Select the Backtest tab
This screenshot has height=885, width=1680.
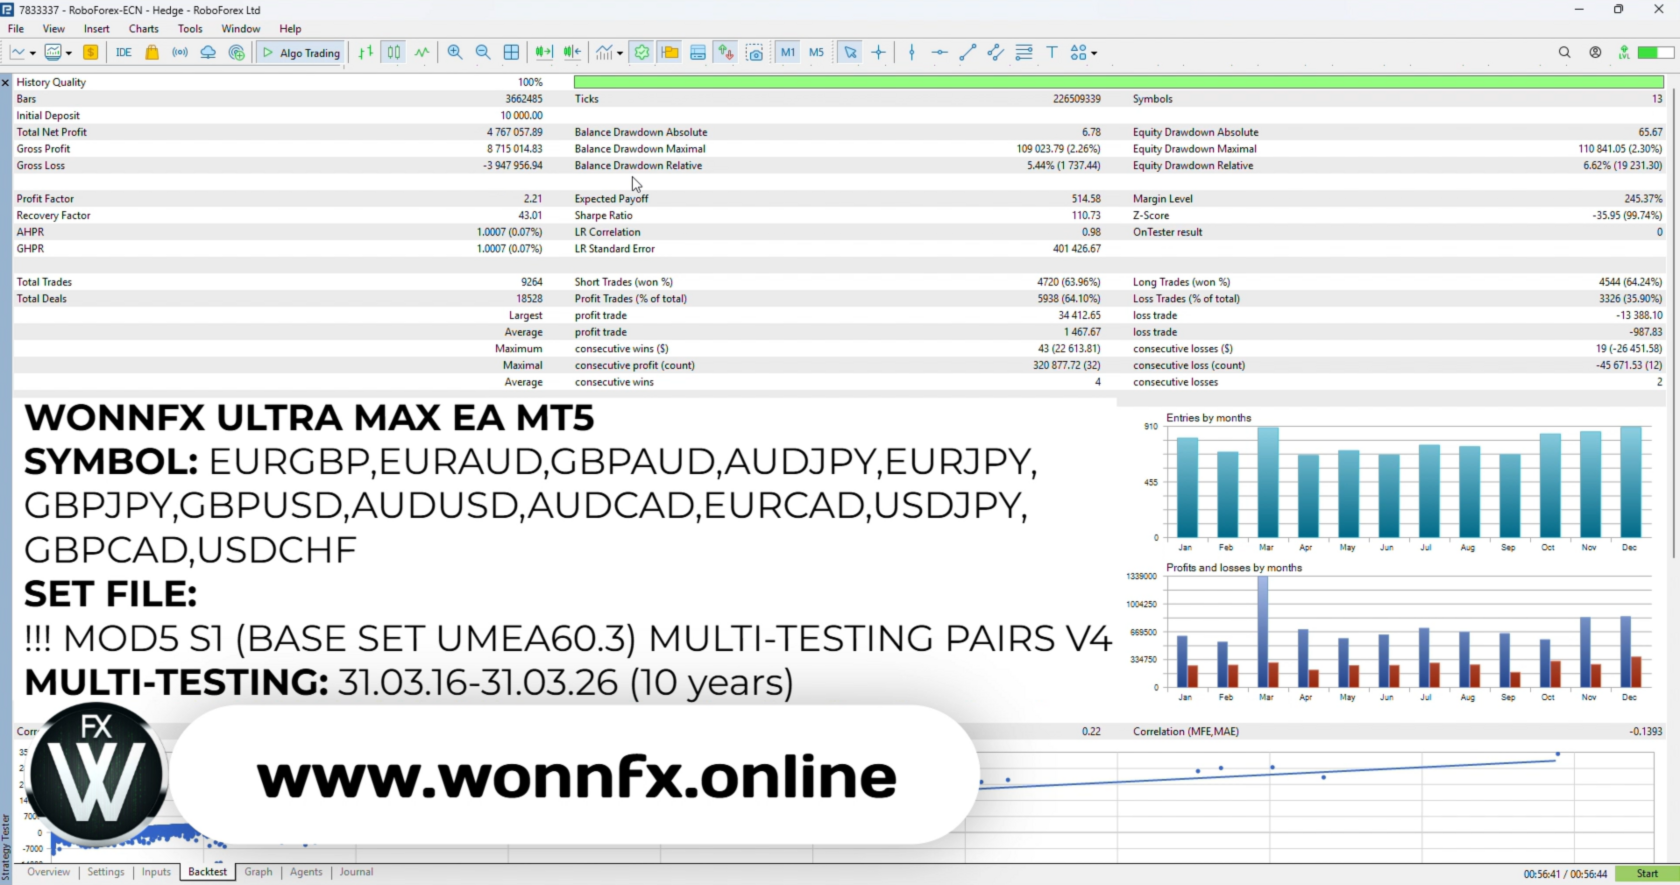click(208, 872)
